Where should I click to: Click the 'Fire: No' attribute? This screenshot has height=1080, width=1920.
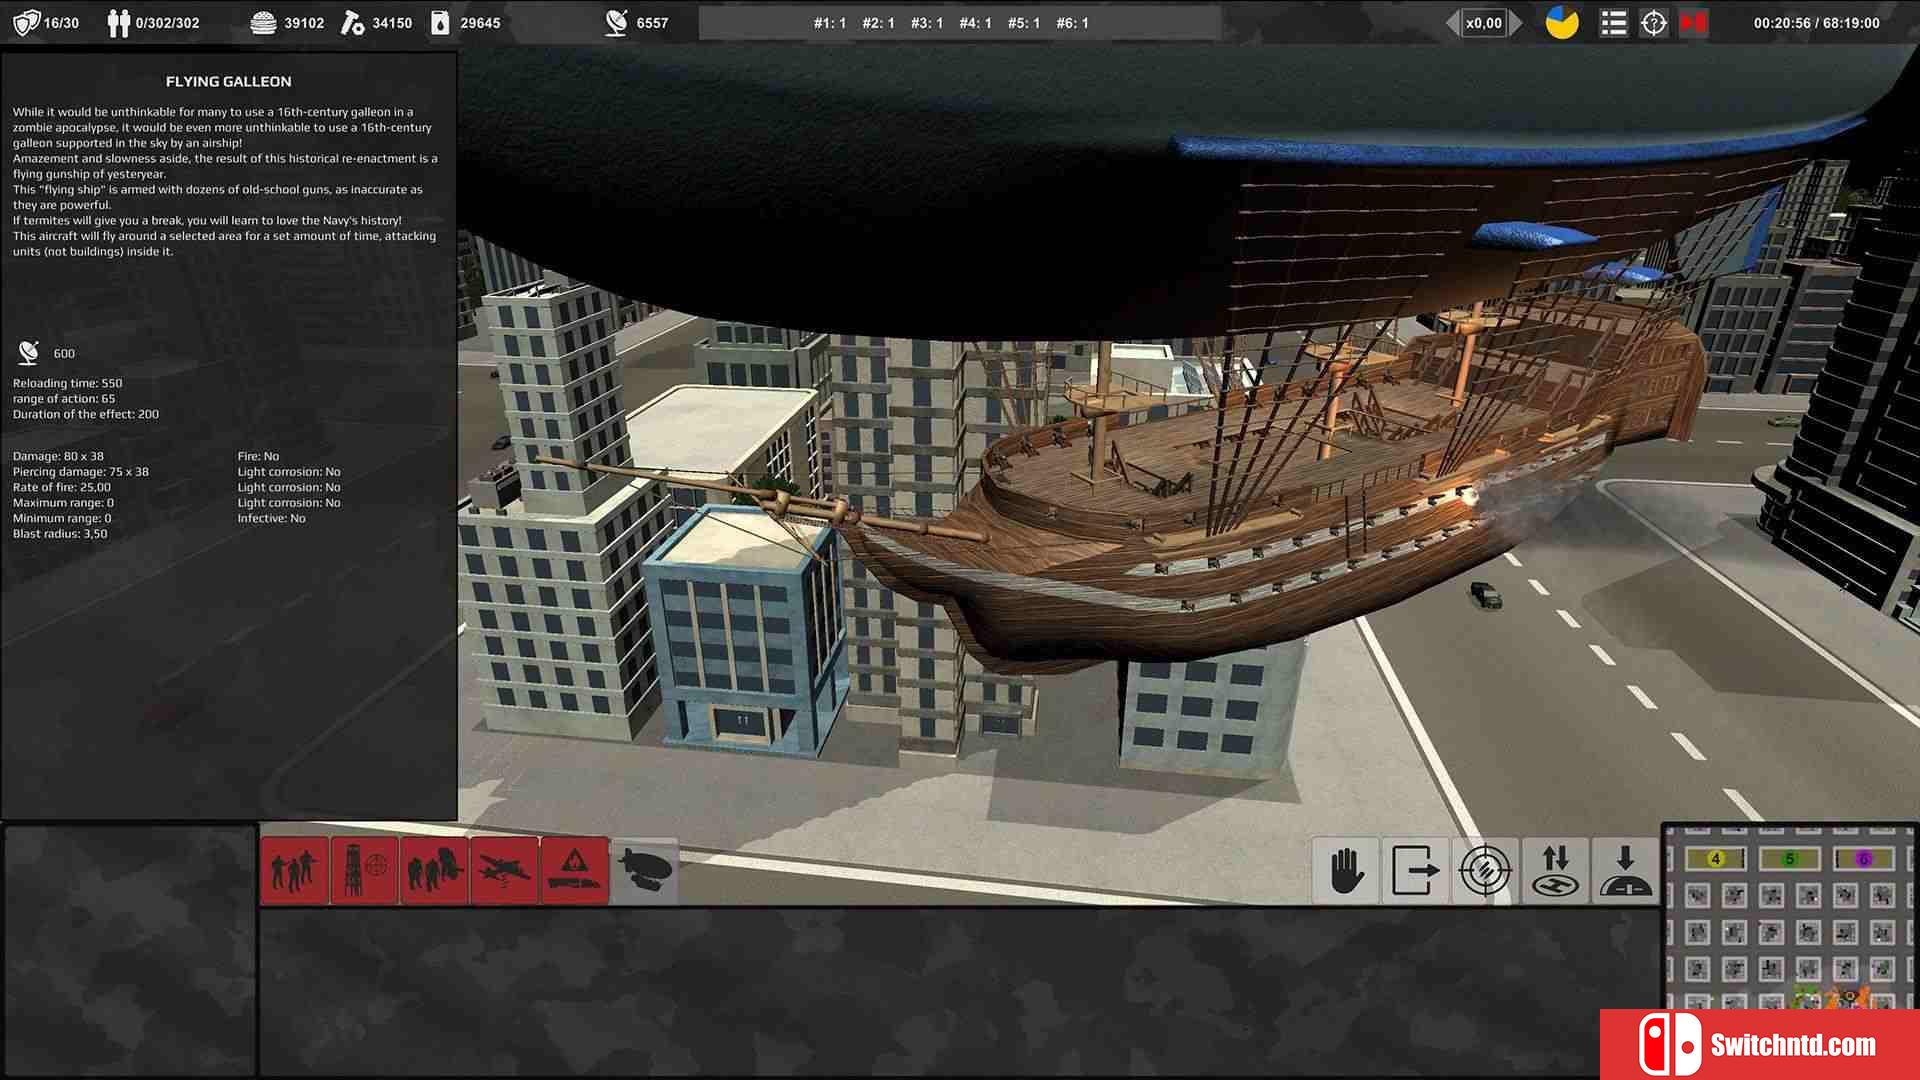click(x=258, y=456)
